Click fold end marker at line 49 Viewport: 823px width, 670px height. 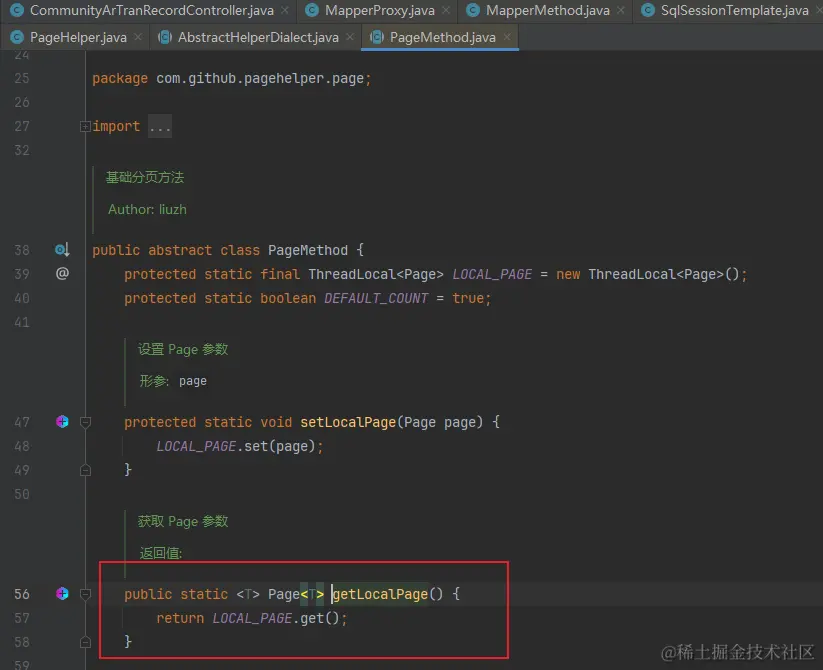point(85,470)
